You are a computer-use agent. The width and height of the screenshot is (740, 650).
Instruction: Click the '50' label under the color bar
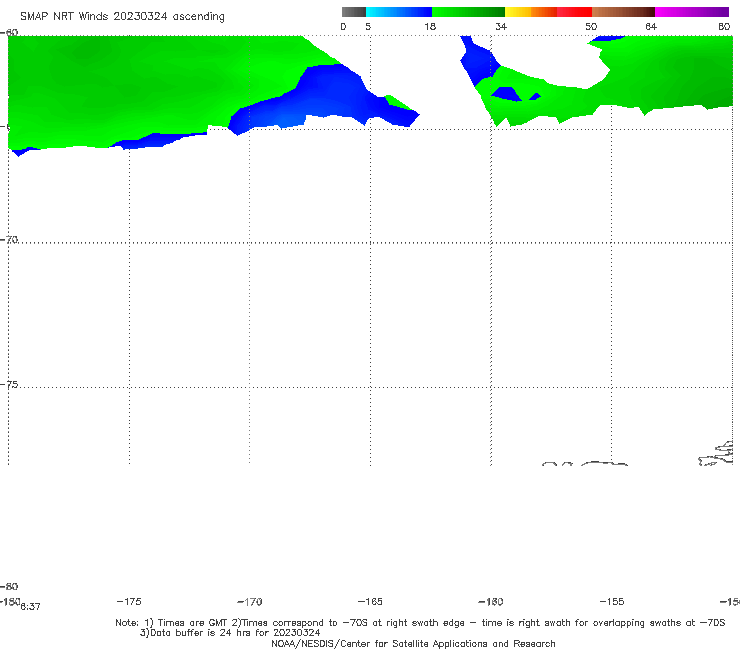591,27
